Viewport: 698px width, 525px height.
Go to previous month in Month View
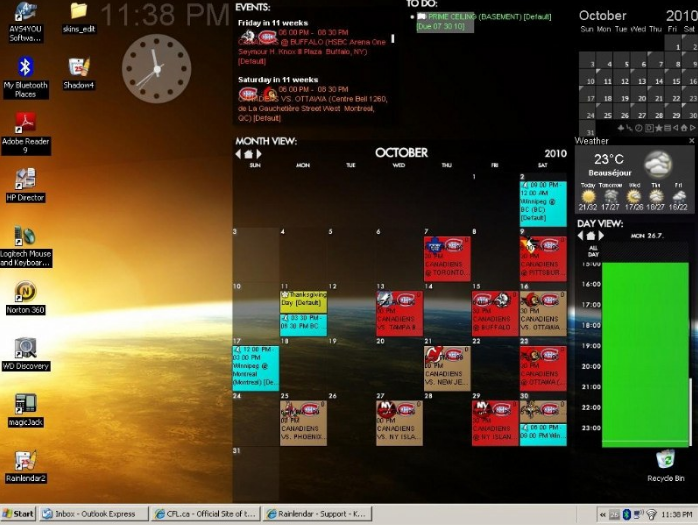[x=238, y=154]
